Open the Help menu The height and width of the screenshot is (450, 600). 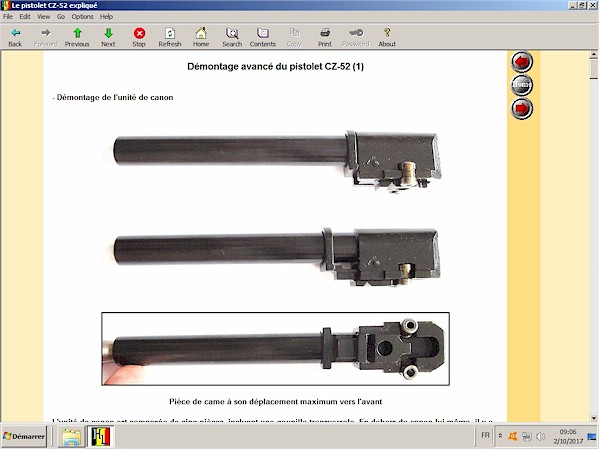pos(106,16)
